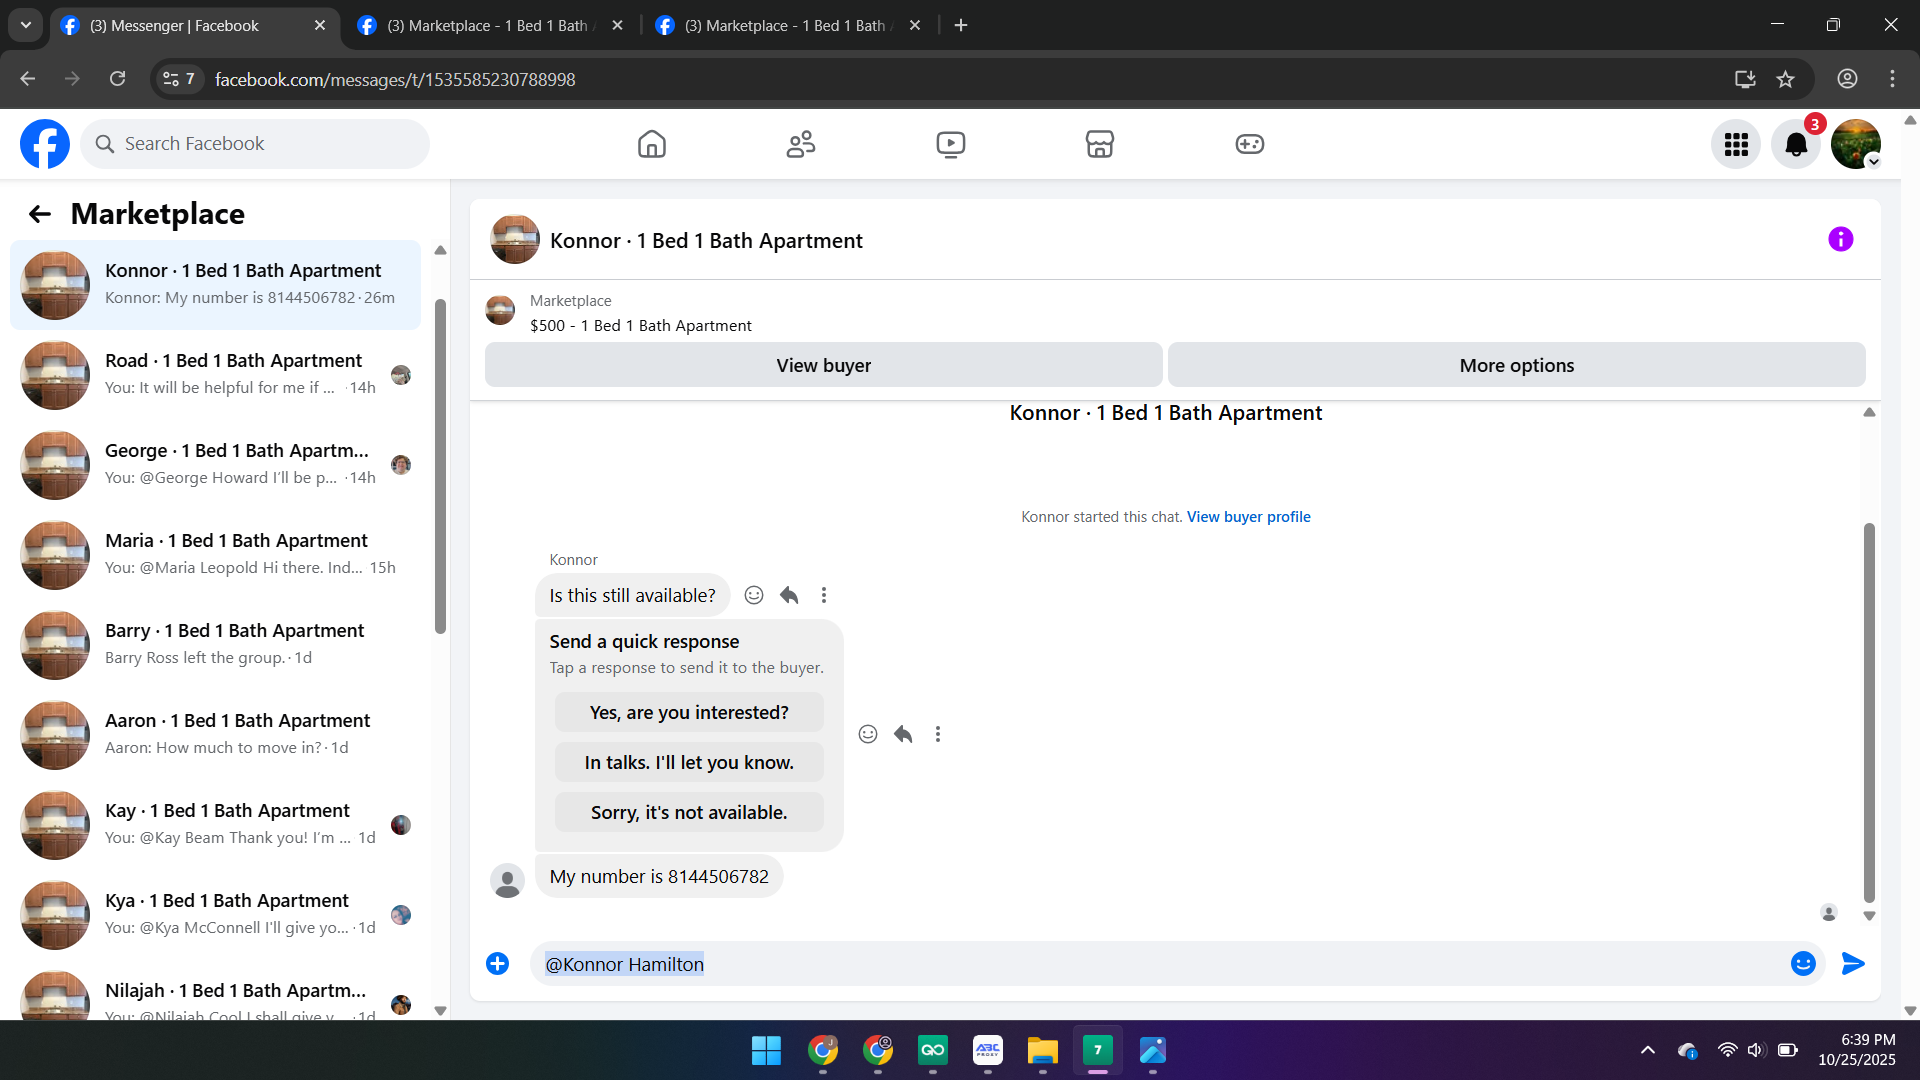The height and width of the screenshot is (1080, 1920).
Task: Open the Facebook apps grid menu
Action: 1735,145
